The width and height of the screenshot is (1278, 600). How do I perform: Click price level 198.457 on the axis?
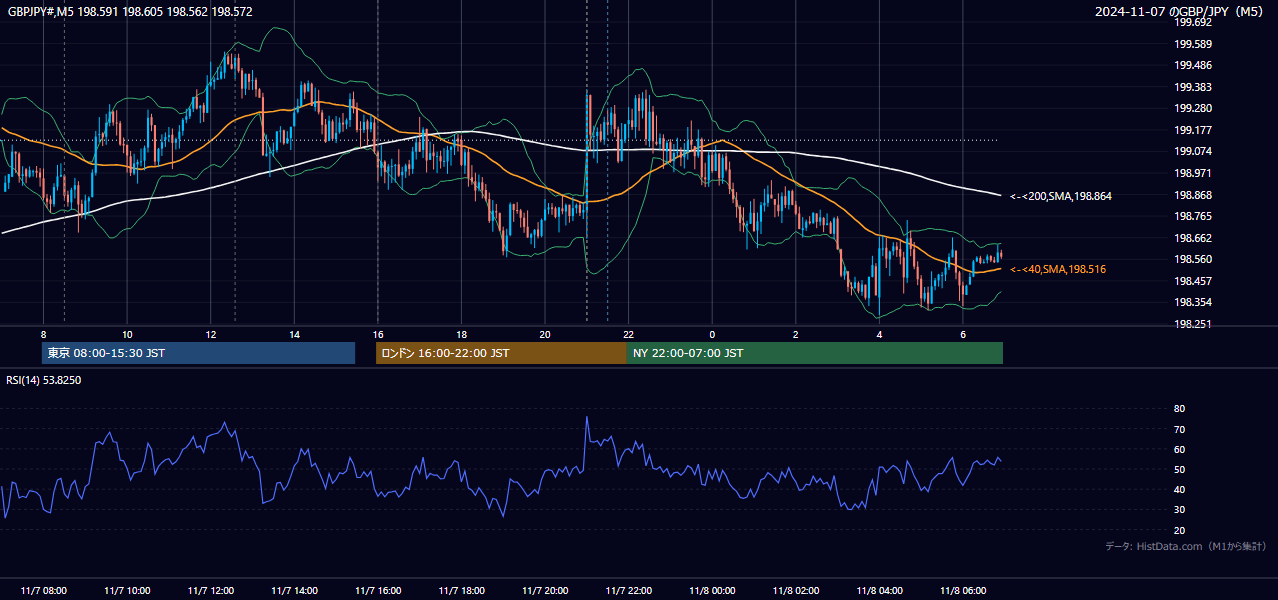tap(1192, 281)
